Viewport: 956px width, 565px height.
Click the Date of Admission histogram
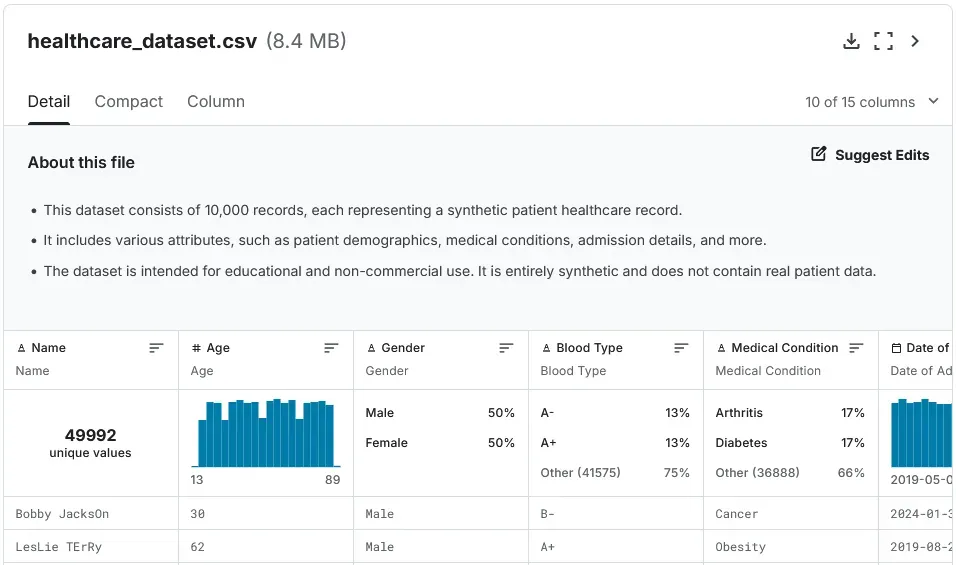click(x=921, y=433)
